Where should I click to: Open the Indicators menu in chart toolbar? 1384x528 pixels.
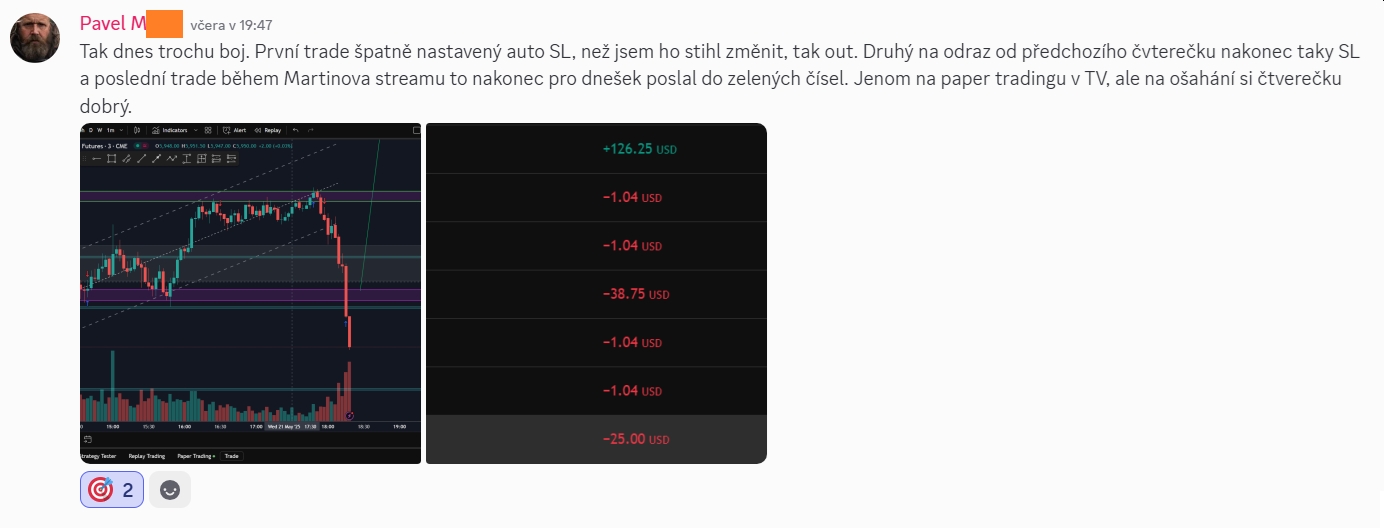[x=170, y=130]
